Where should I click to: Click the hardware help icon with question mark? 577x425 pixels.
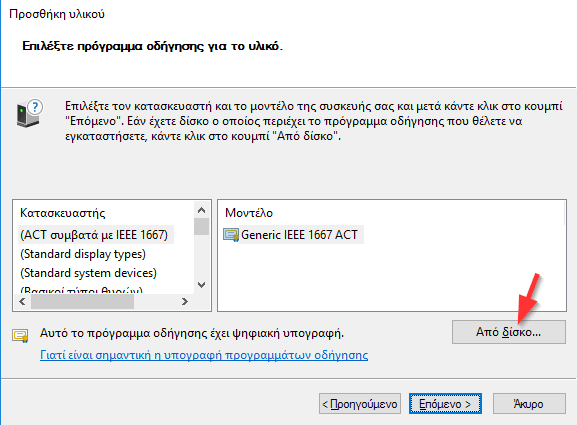[29, 113]
